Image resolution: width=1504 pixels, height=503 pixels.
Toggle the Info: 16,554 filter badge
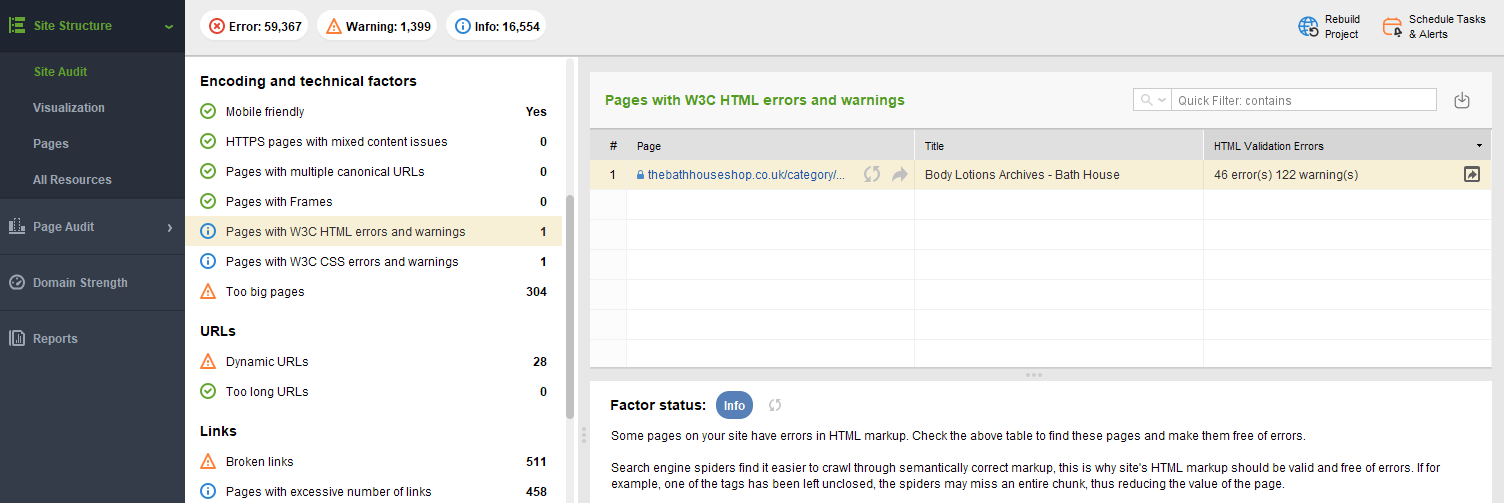tap(497, 27)
